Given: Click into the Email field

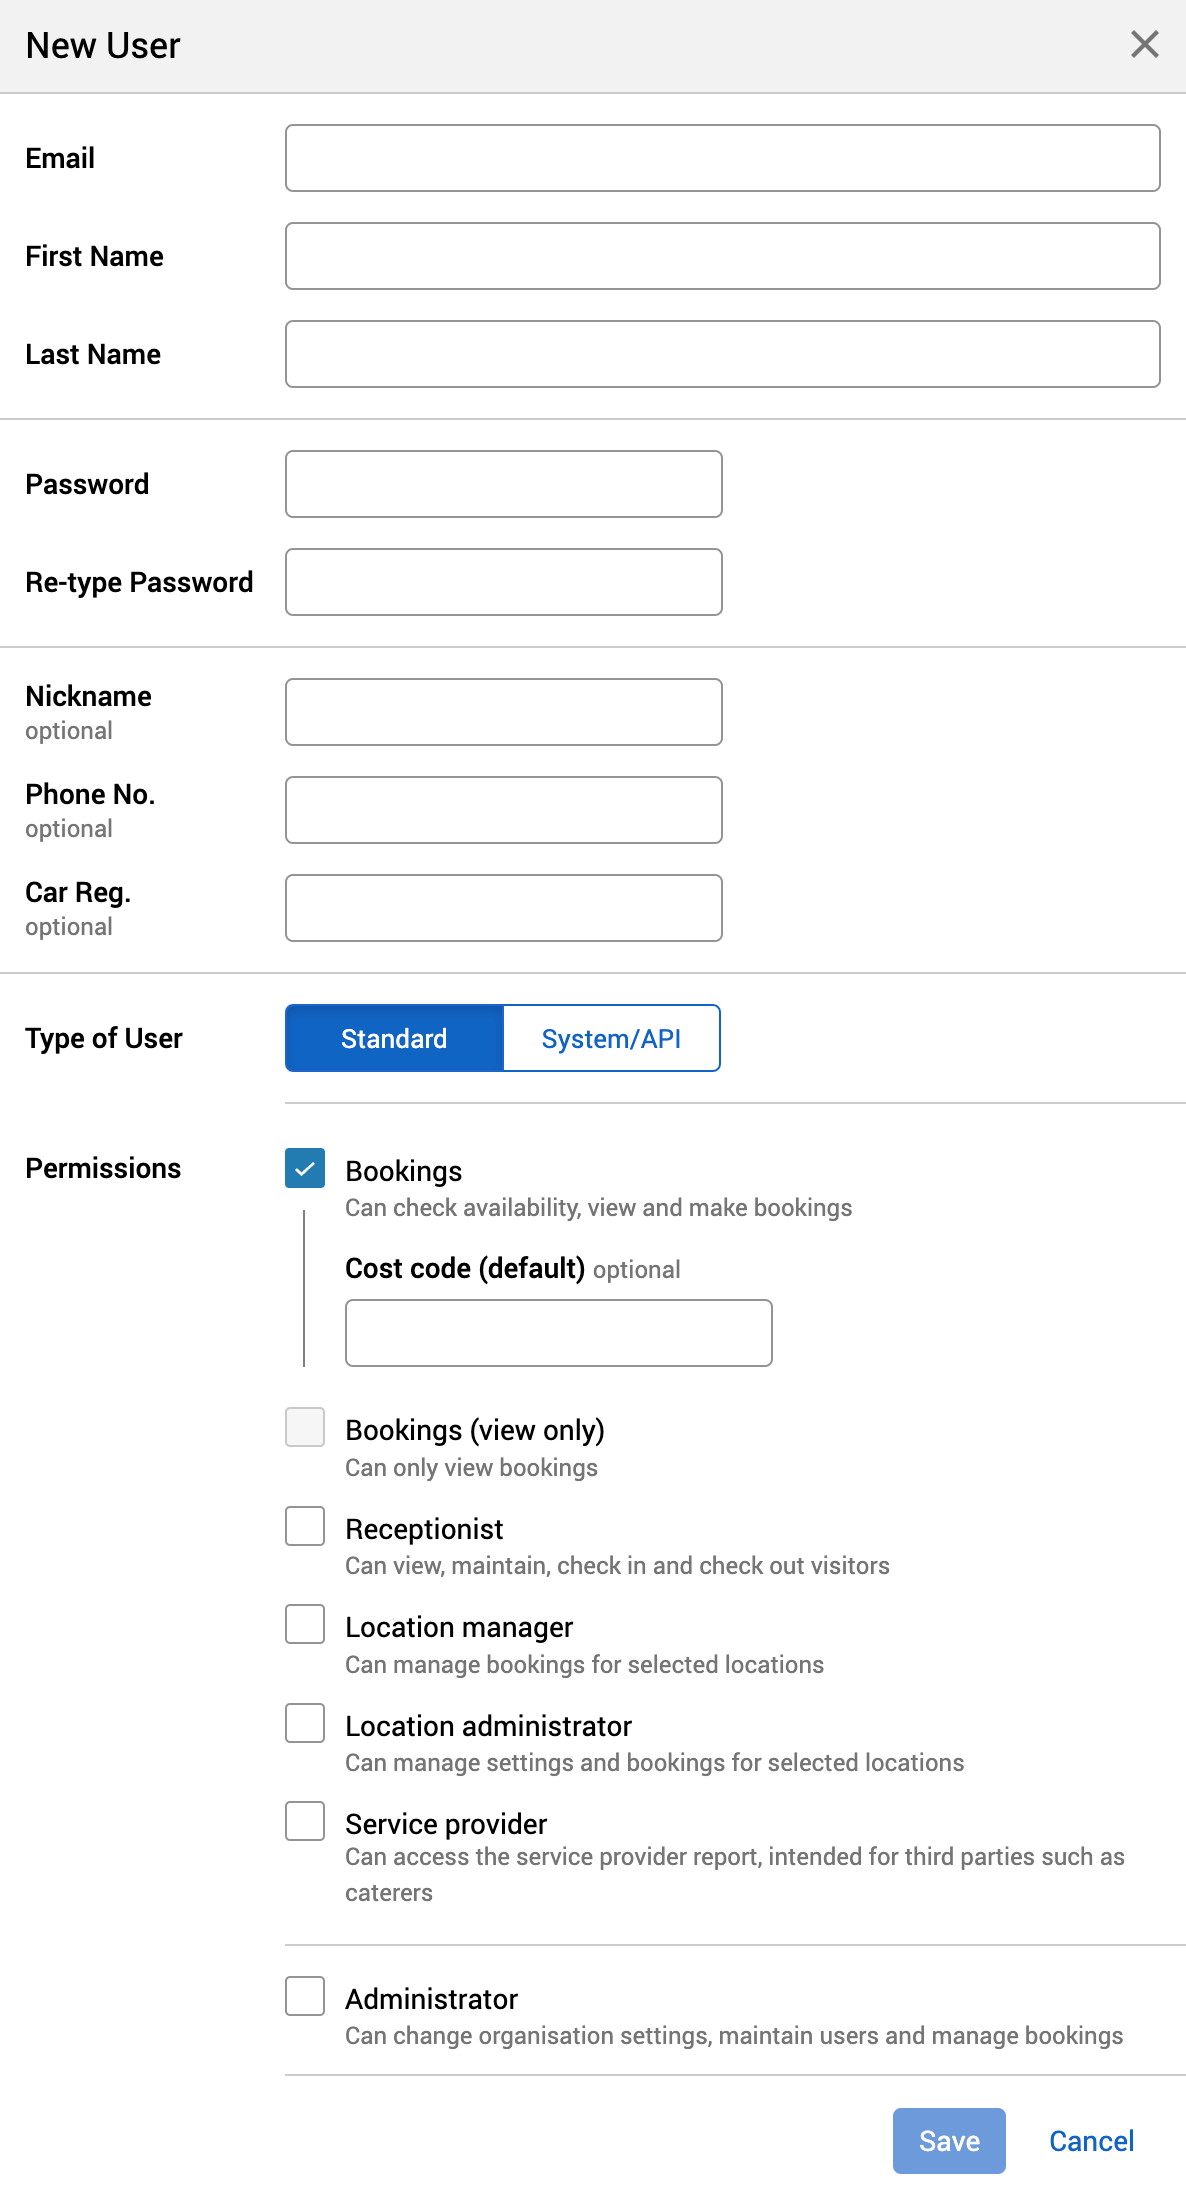Looking at the screenshot, I should click(x=722, y=158).
